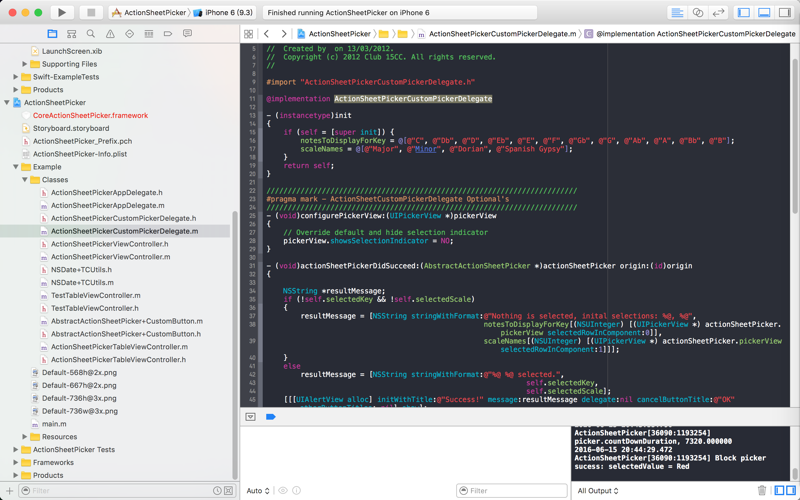The width and height of the screenshot is (800, 500).
Task: Open the Find navigator search icon
Action: tap(90, 34)
